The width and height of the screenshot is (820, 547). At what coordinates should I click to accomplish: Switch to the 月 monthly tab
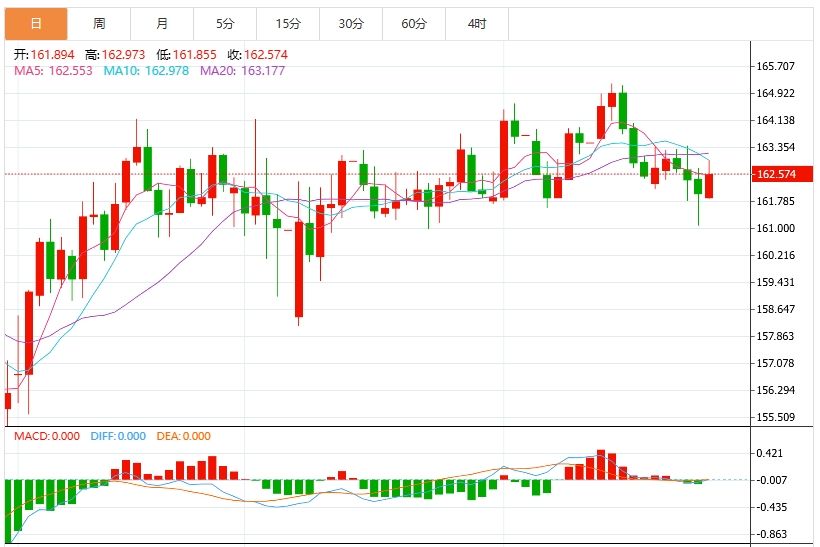(162, 24)
